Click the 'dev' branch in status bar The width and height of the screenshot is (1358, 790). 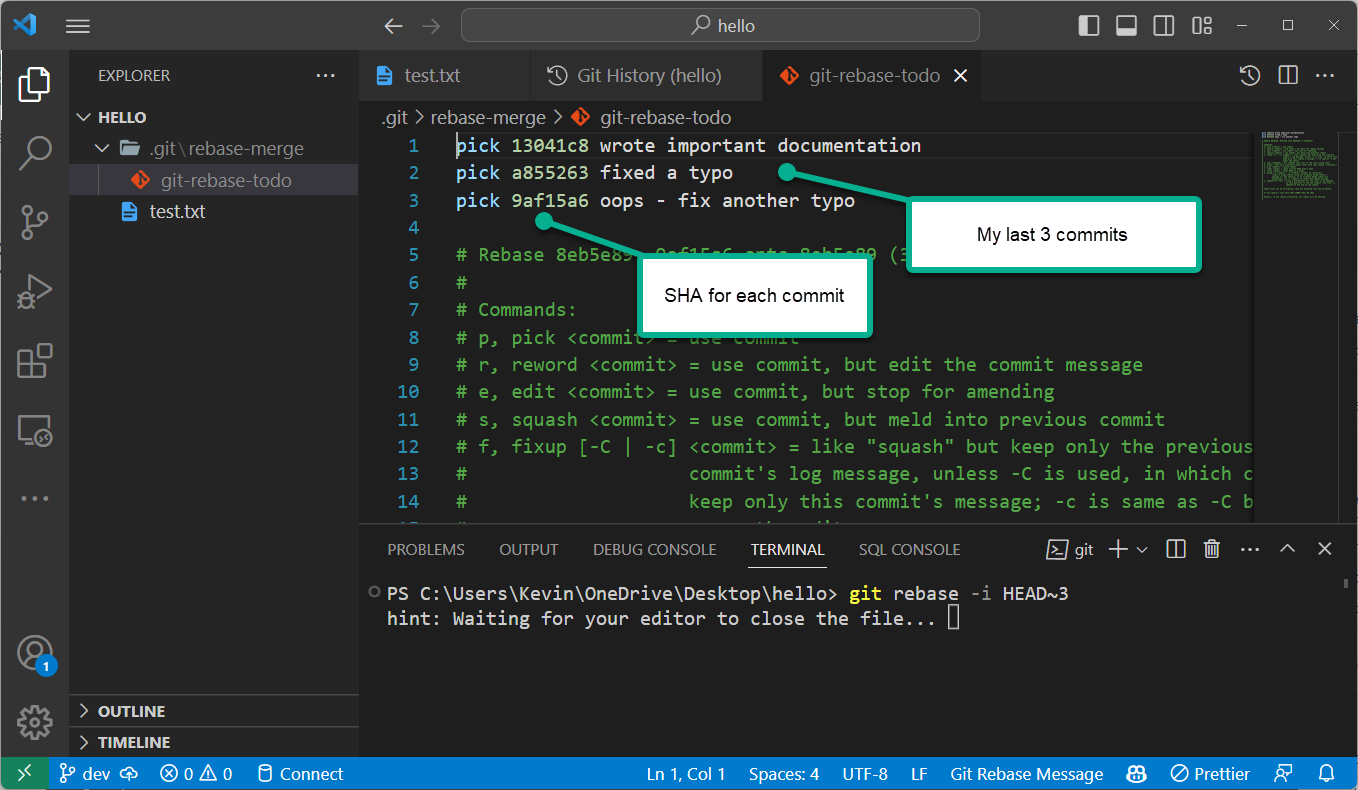click(84, 773)
